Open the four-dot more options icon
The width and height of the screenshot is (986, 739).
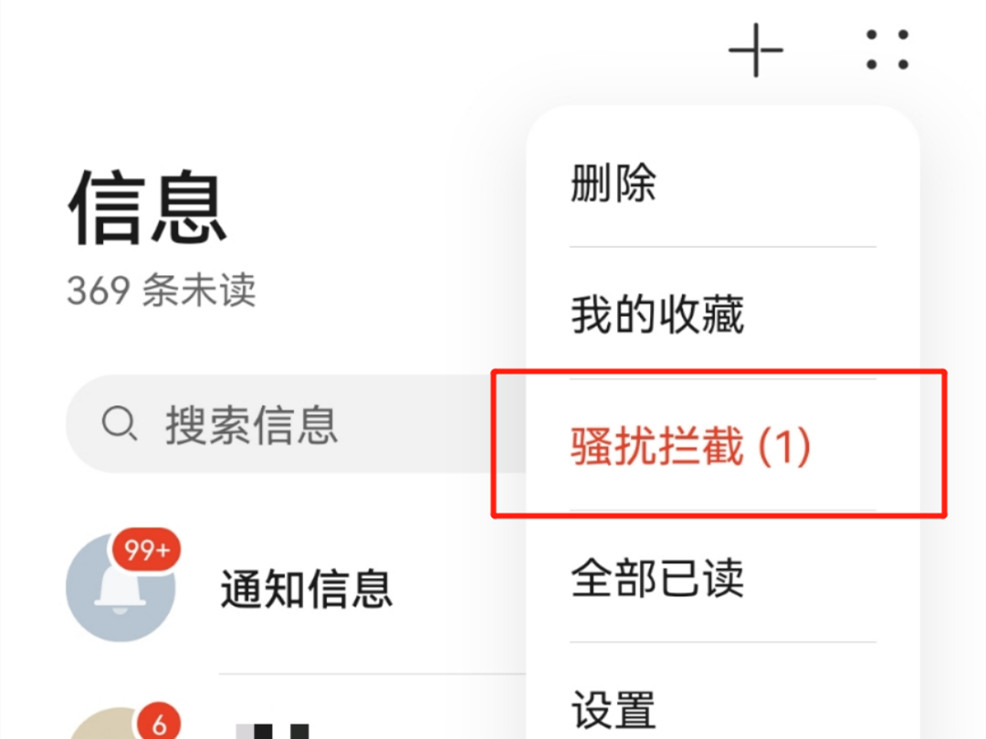(887, 50)
